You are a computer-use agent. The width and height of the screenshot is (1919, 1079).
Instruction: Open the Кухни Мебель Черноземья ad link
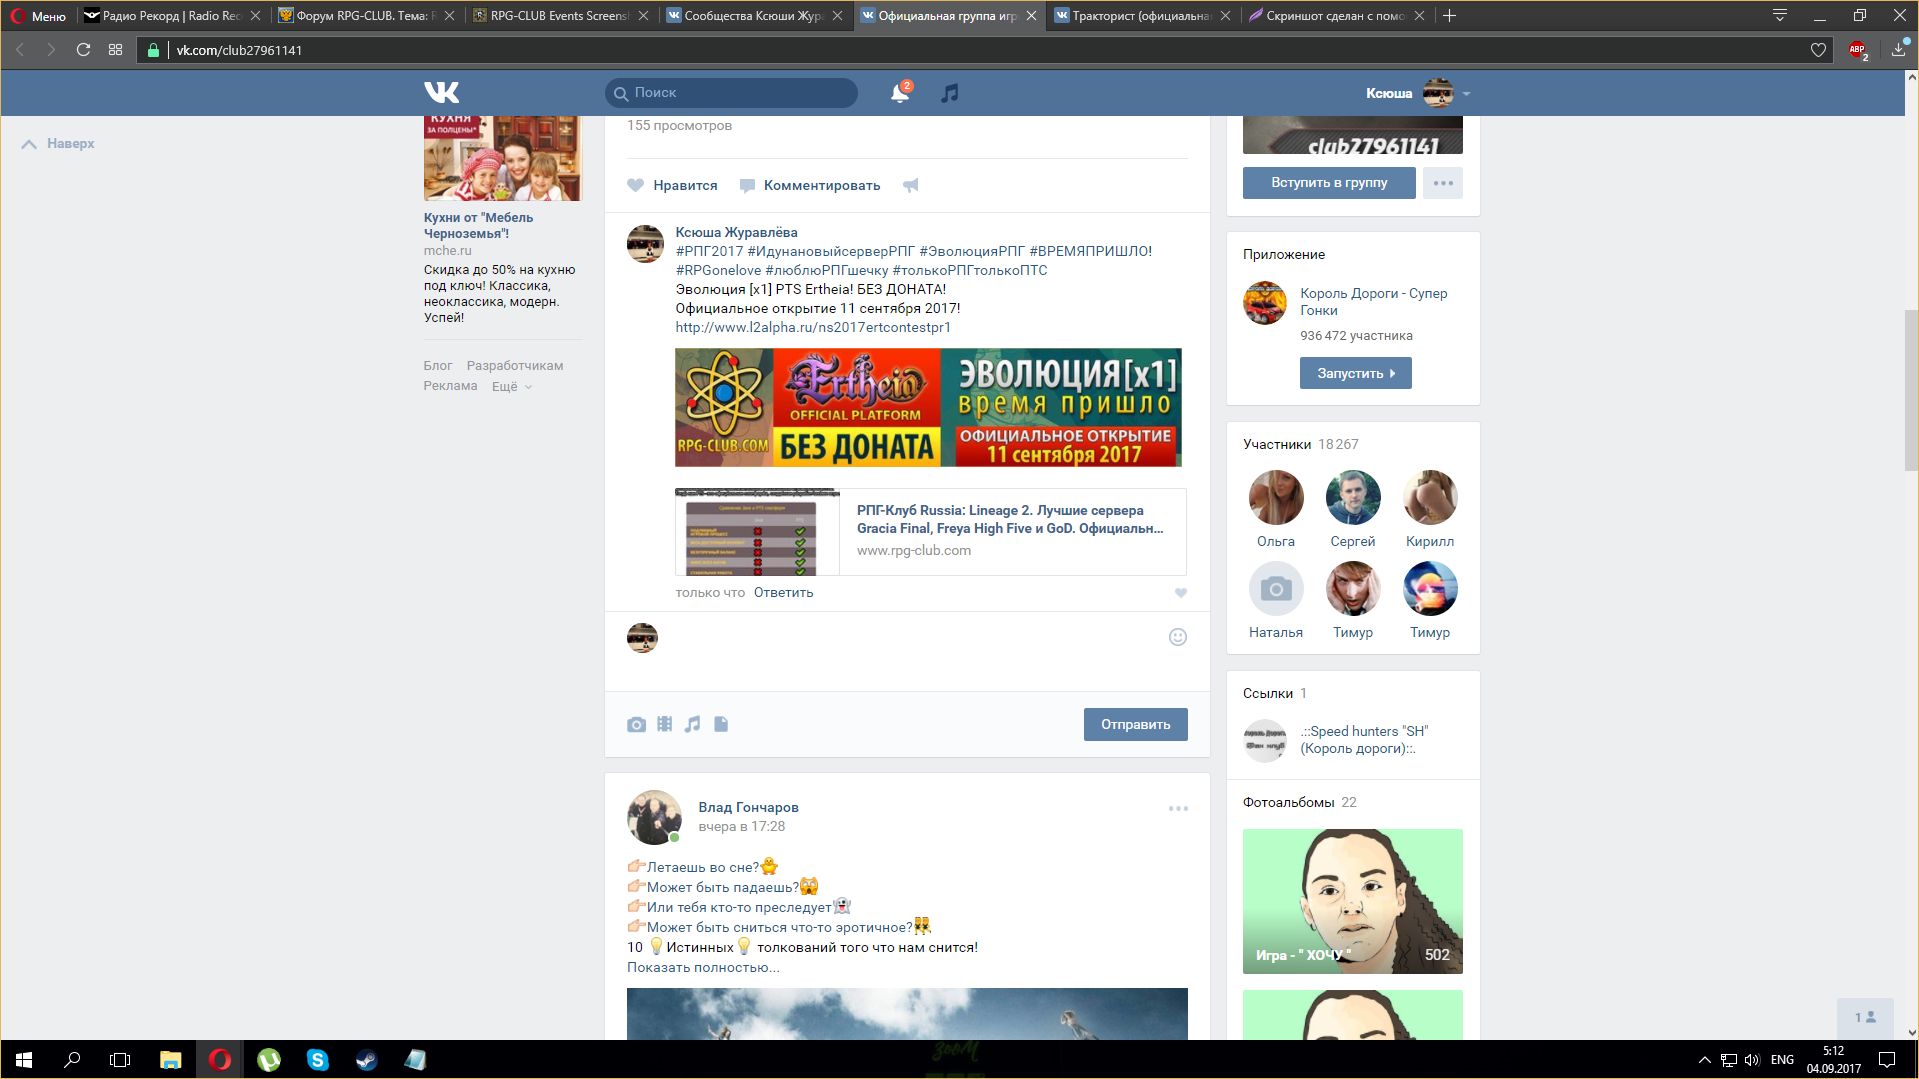tap(478, 225)
